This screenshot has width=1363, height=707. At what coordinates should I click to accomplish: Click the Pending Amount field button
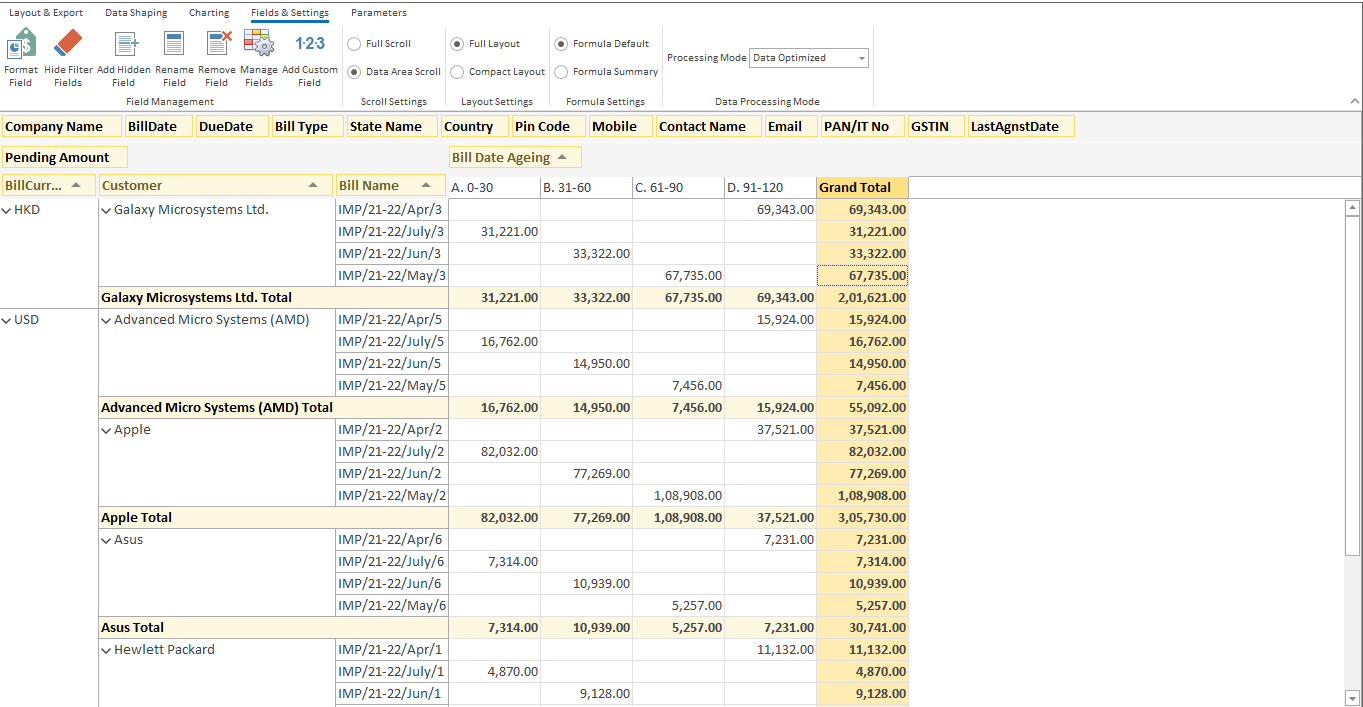click(64, 157)
